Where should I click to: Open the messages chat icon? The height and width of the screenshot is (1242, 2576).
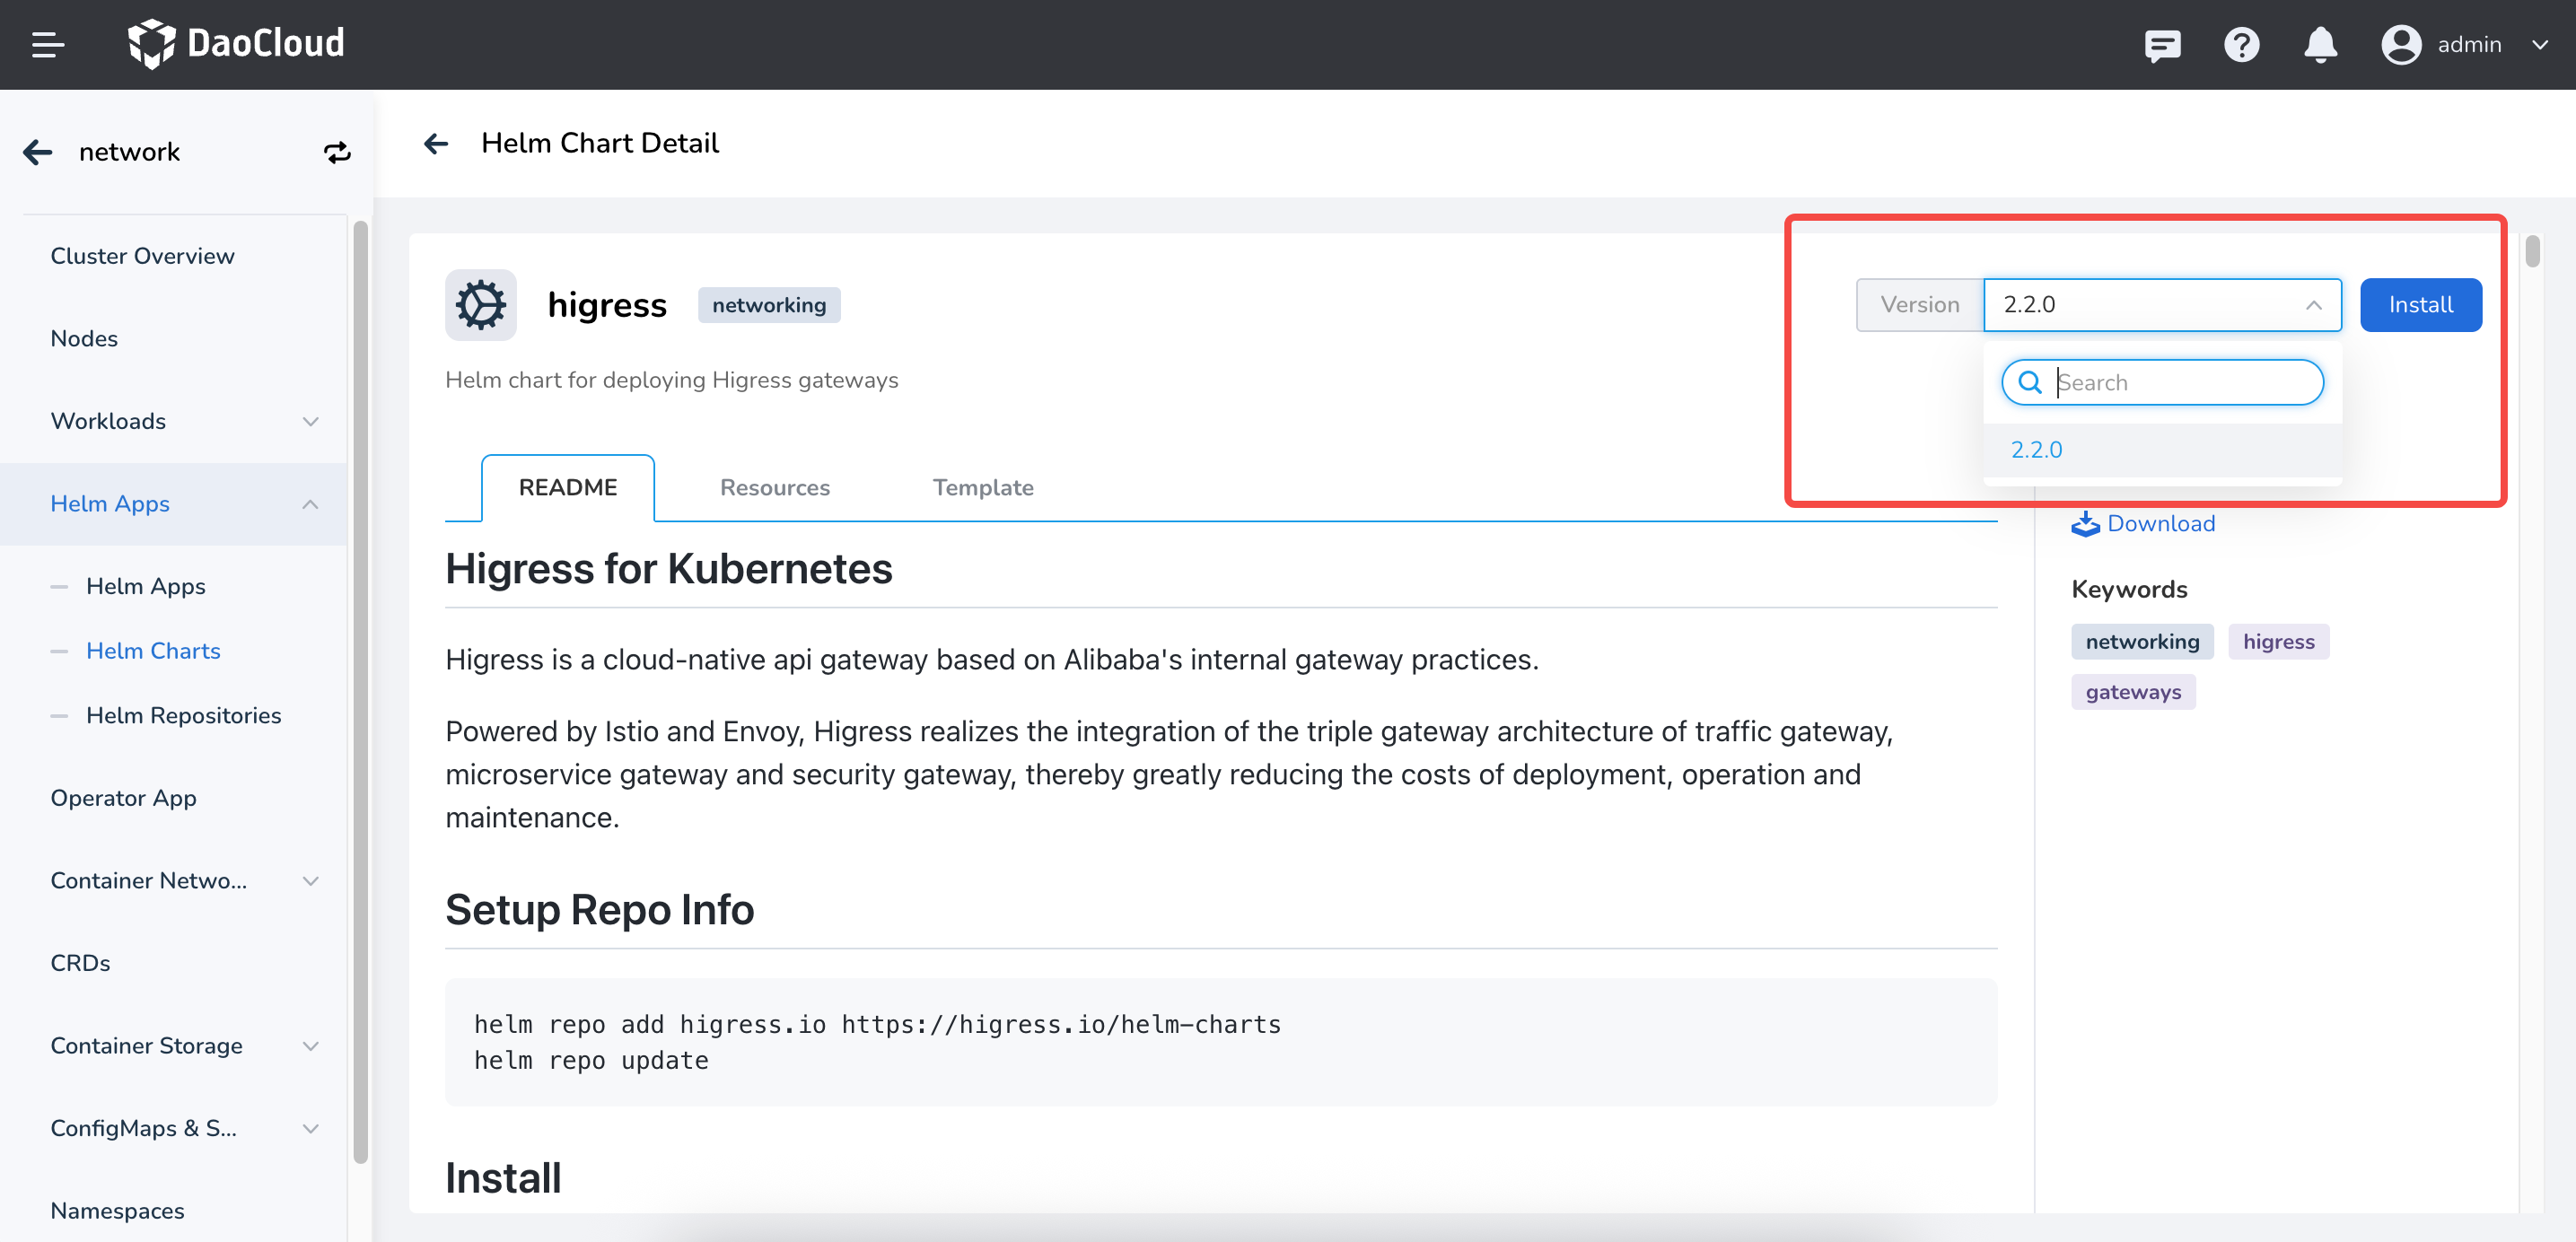tap(2162, 45)
